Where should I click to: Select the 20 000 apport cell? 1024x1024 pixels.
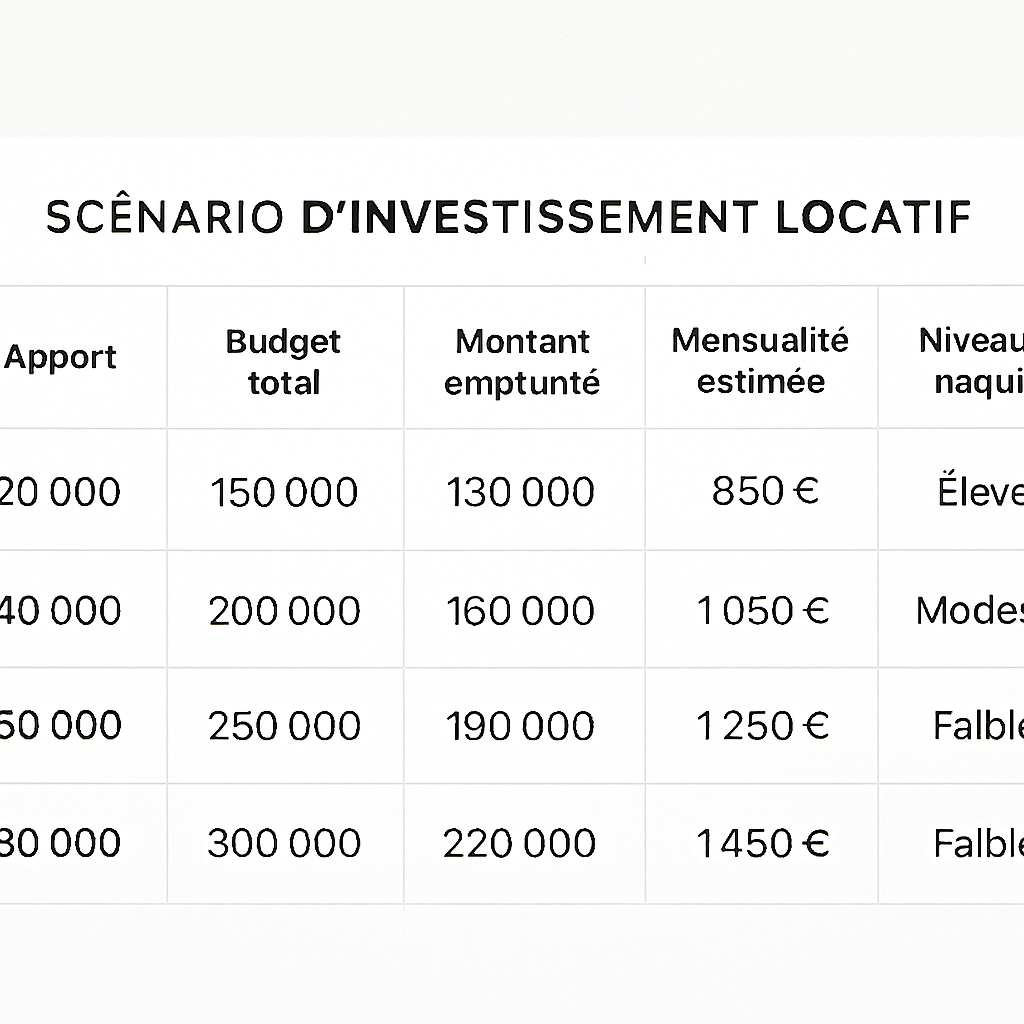point(62,492)
